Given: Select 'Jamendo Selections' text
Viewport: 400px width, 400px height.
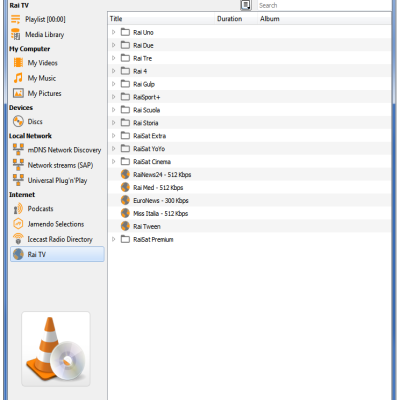Looking at the screenshot, I should coord(56,224).
